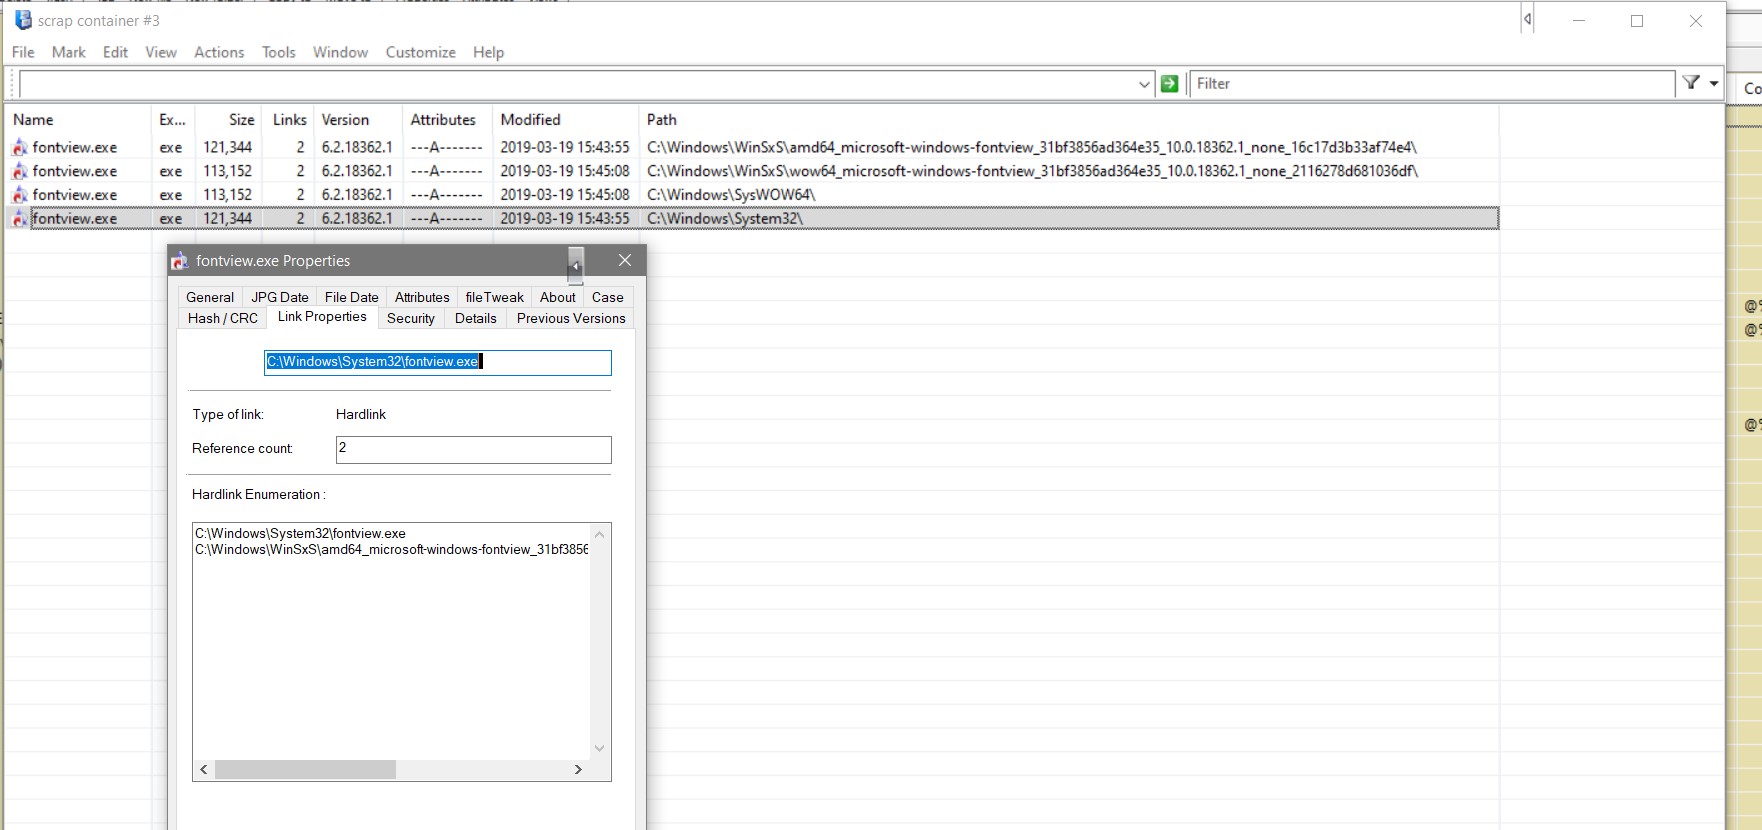The image size is (1762, 830).
Task: Open the Help menu
Action: coord(489,52)
